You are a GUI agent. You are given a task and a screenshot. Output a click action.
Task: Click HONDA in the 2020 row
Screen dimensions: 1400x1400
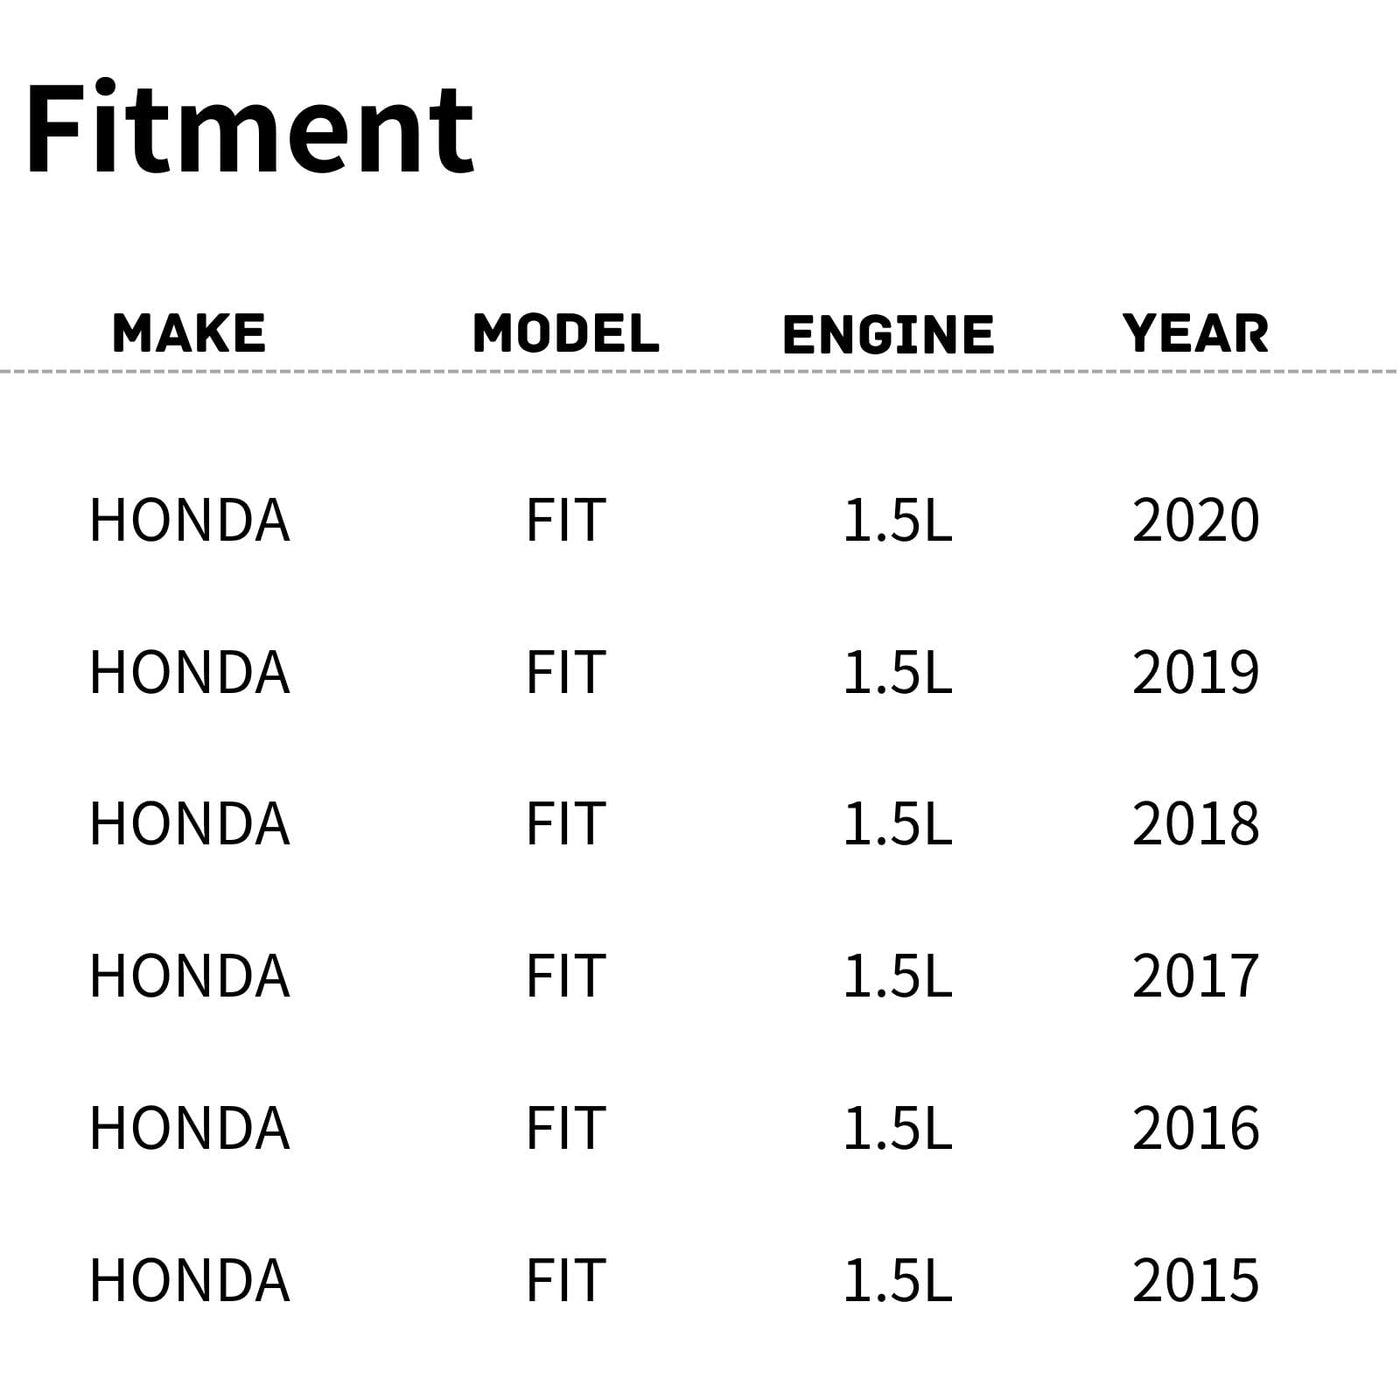click(189, 521)
